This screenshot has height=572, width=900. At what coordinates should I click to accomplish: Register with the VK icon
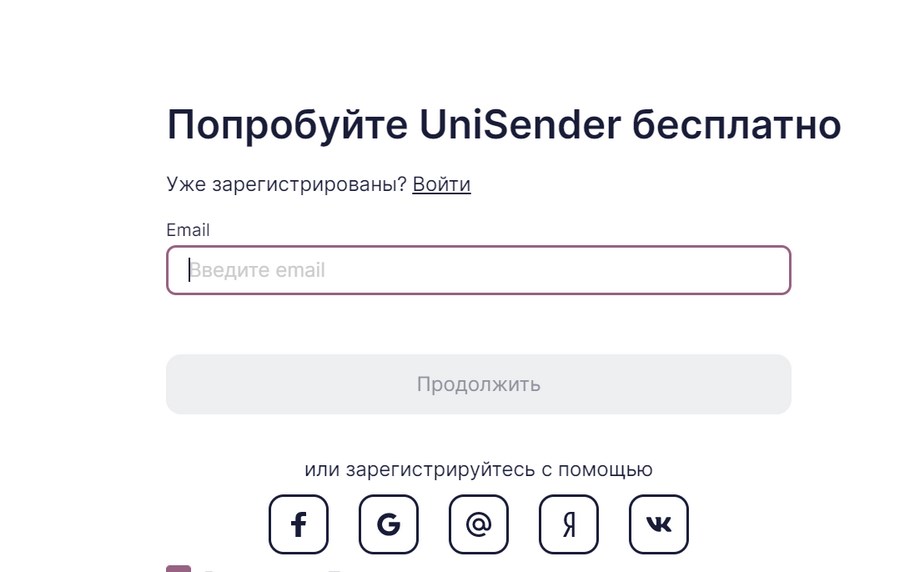pyautogui.click(x=658, y=524)
